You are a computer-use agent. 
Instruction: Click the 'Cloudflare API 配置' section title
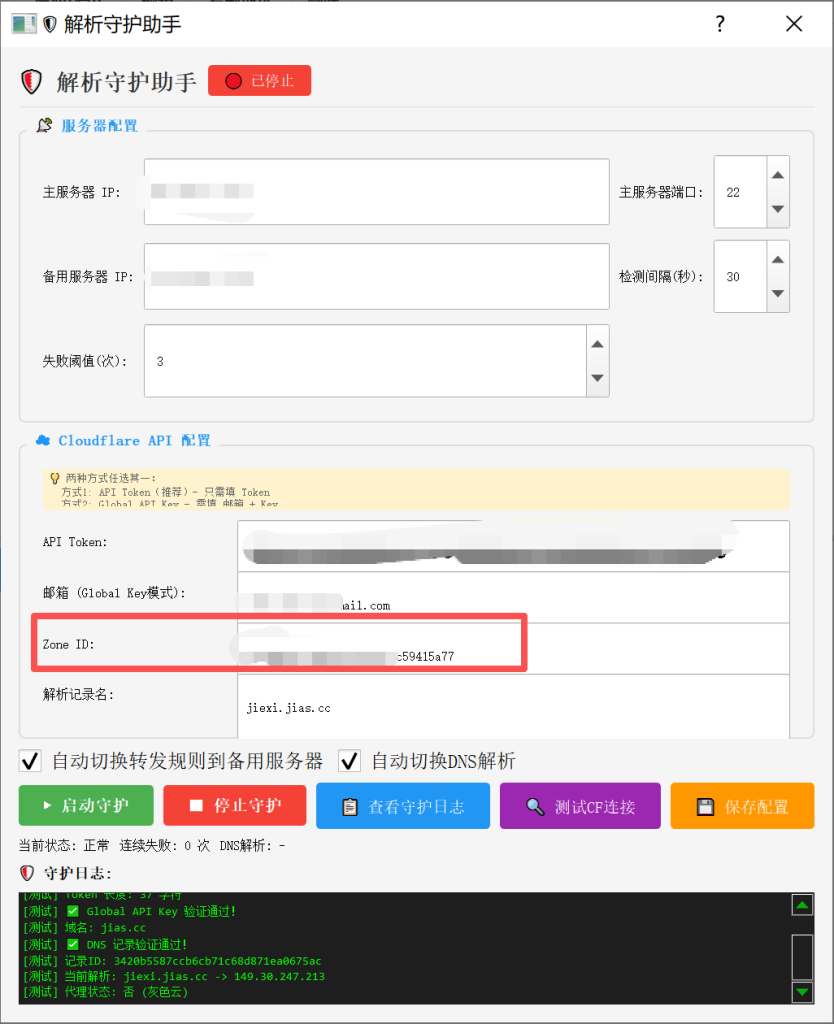[135, 440]
